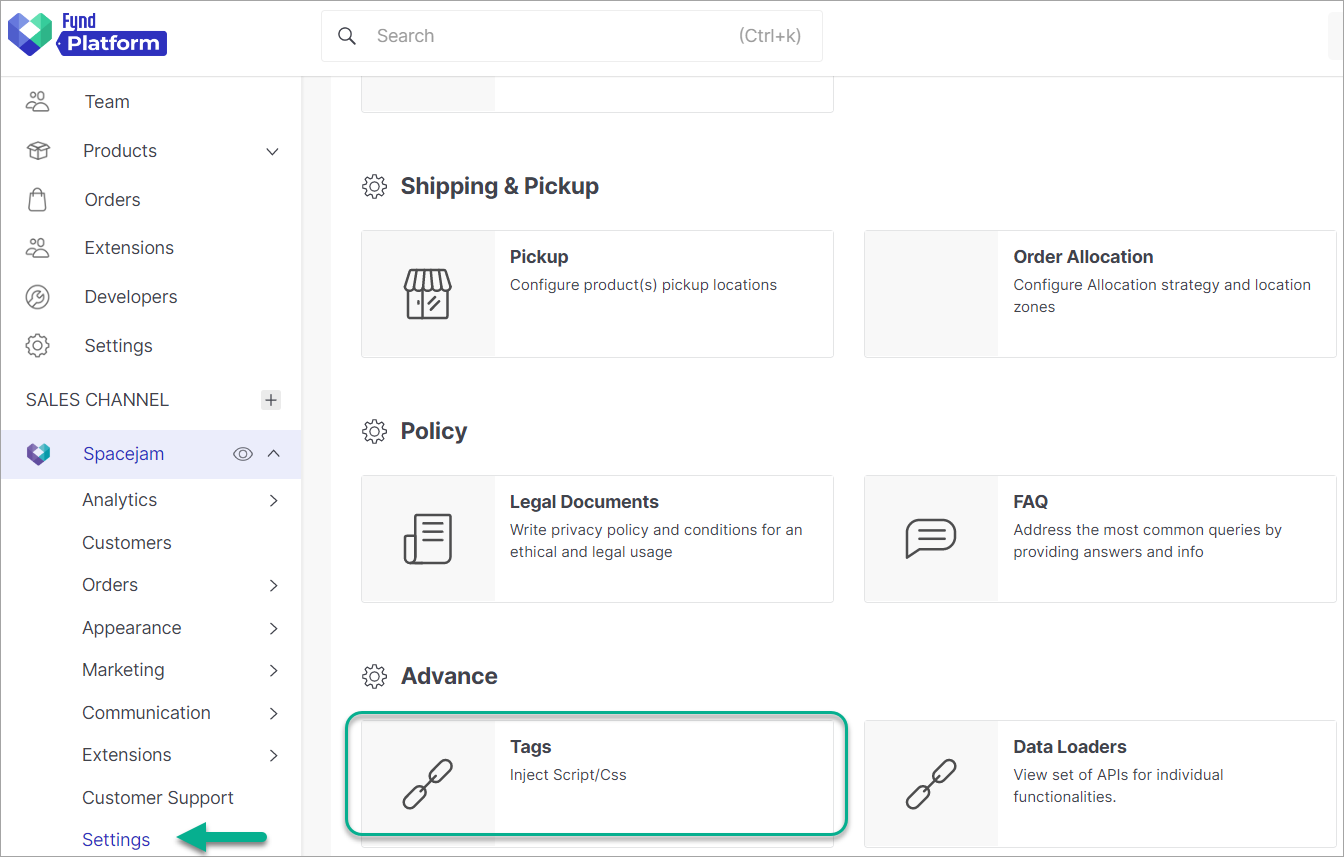1344x857 pixels.
Task: Focus the Search input field
Action: pyautogui.click(x=571, y=36)
